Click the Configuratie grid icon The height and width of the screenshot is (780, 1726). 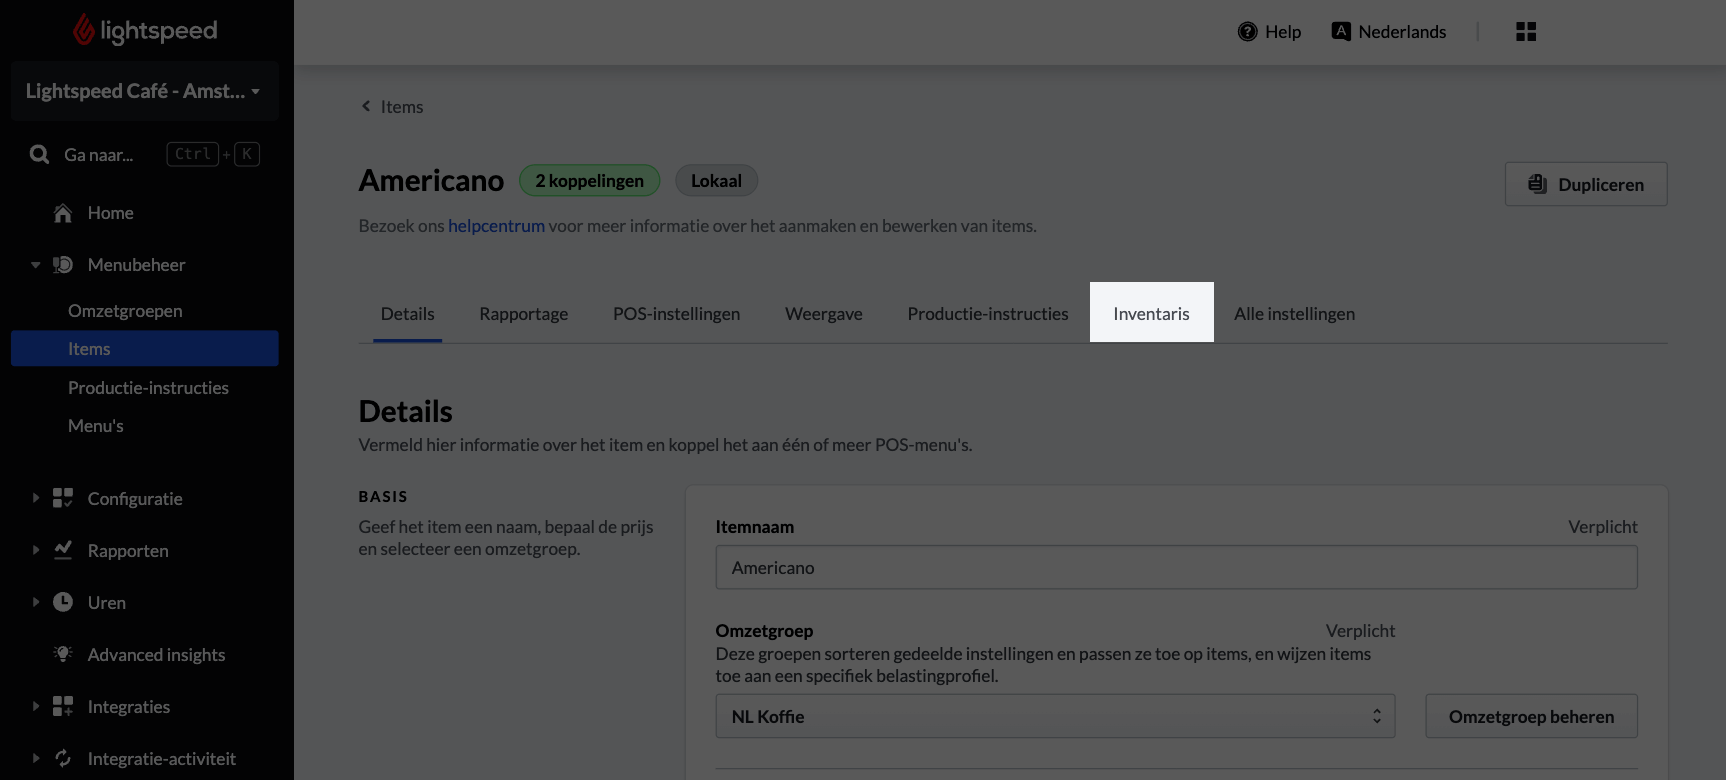(x=63, y=498)
